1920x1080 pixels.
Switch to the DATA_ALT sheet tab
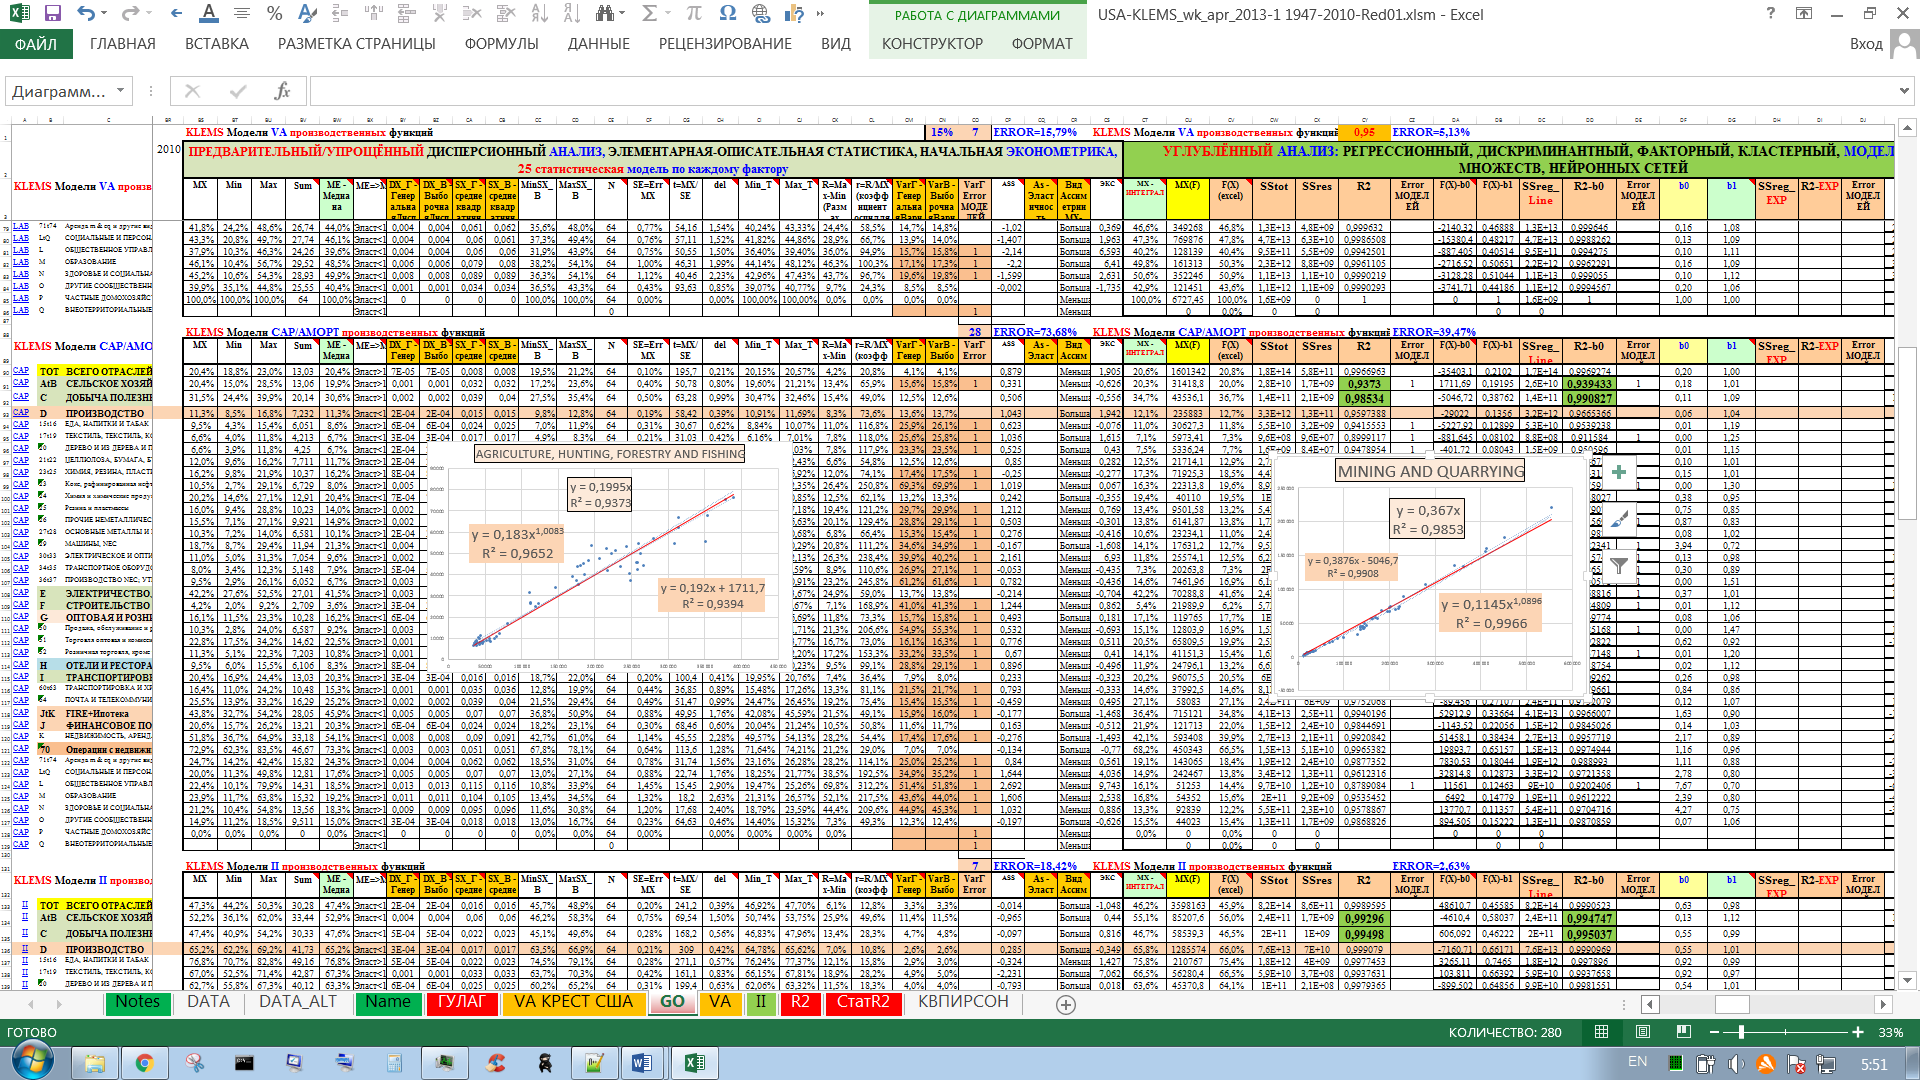point(297,1002)
